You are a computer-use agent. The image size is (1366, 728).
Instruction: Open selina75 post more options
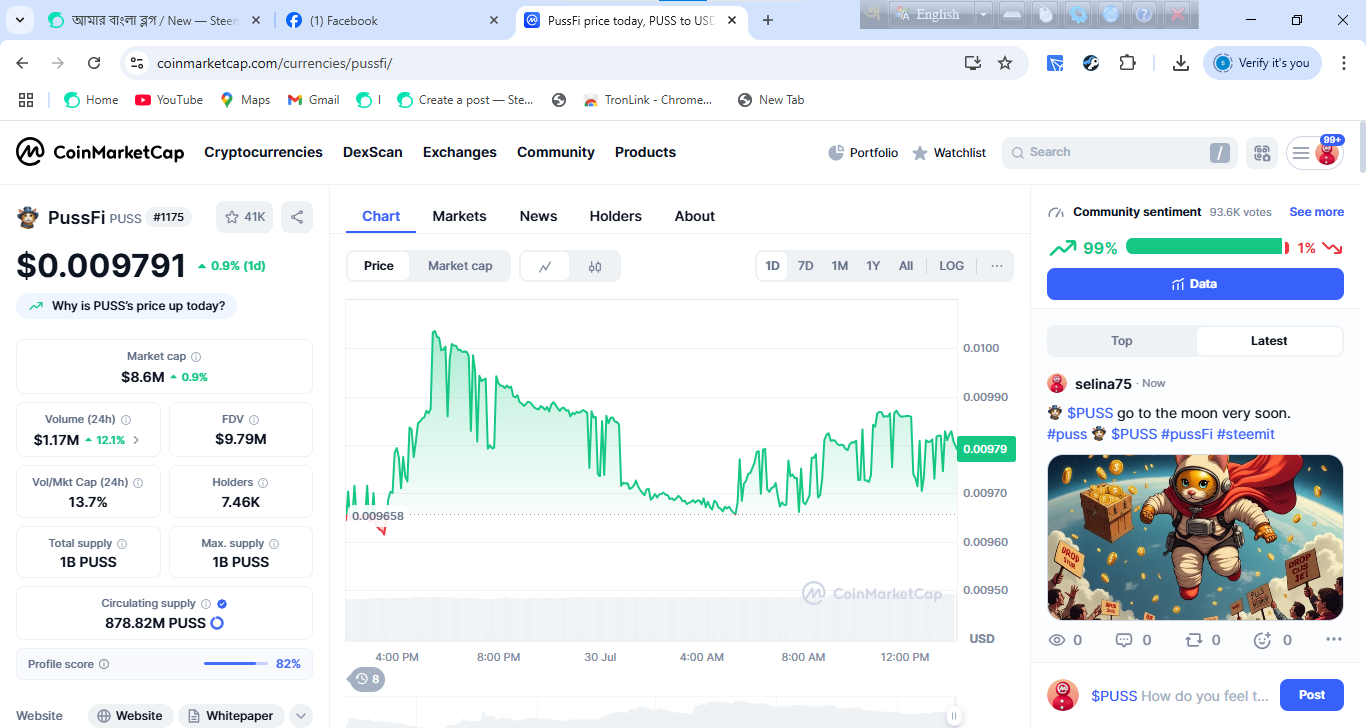coord(1333,640)
